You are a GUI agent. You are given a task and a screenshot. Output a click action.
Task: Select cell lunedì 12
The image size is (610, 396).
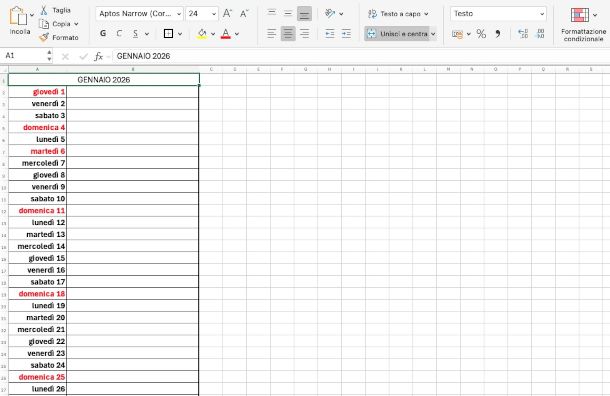coord(37,223)
